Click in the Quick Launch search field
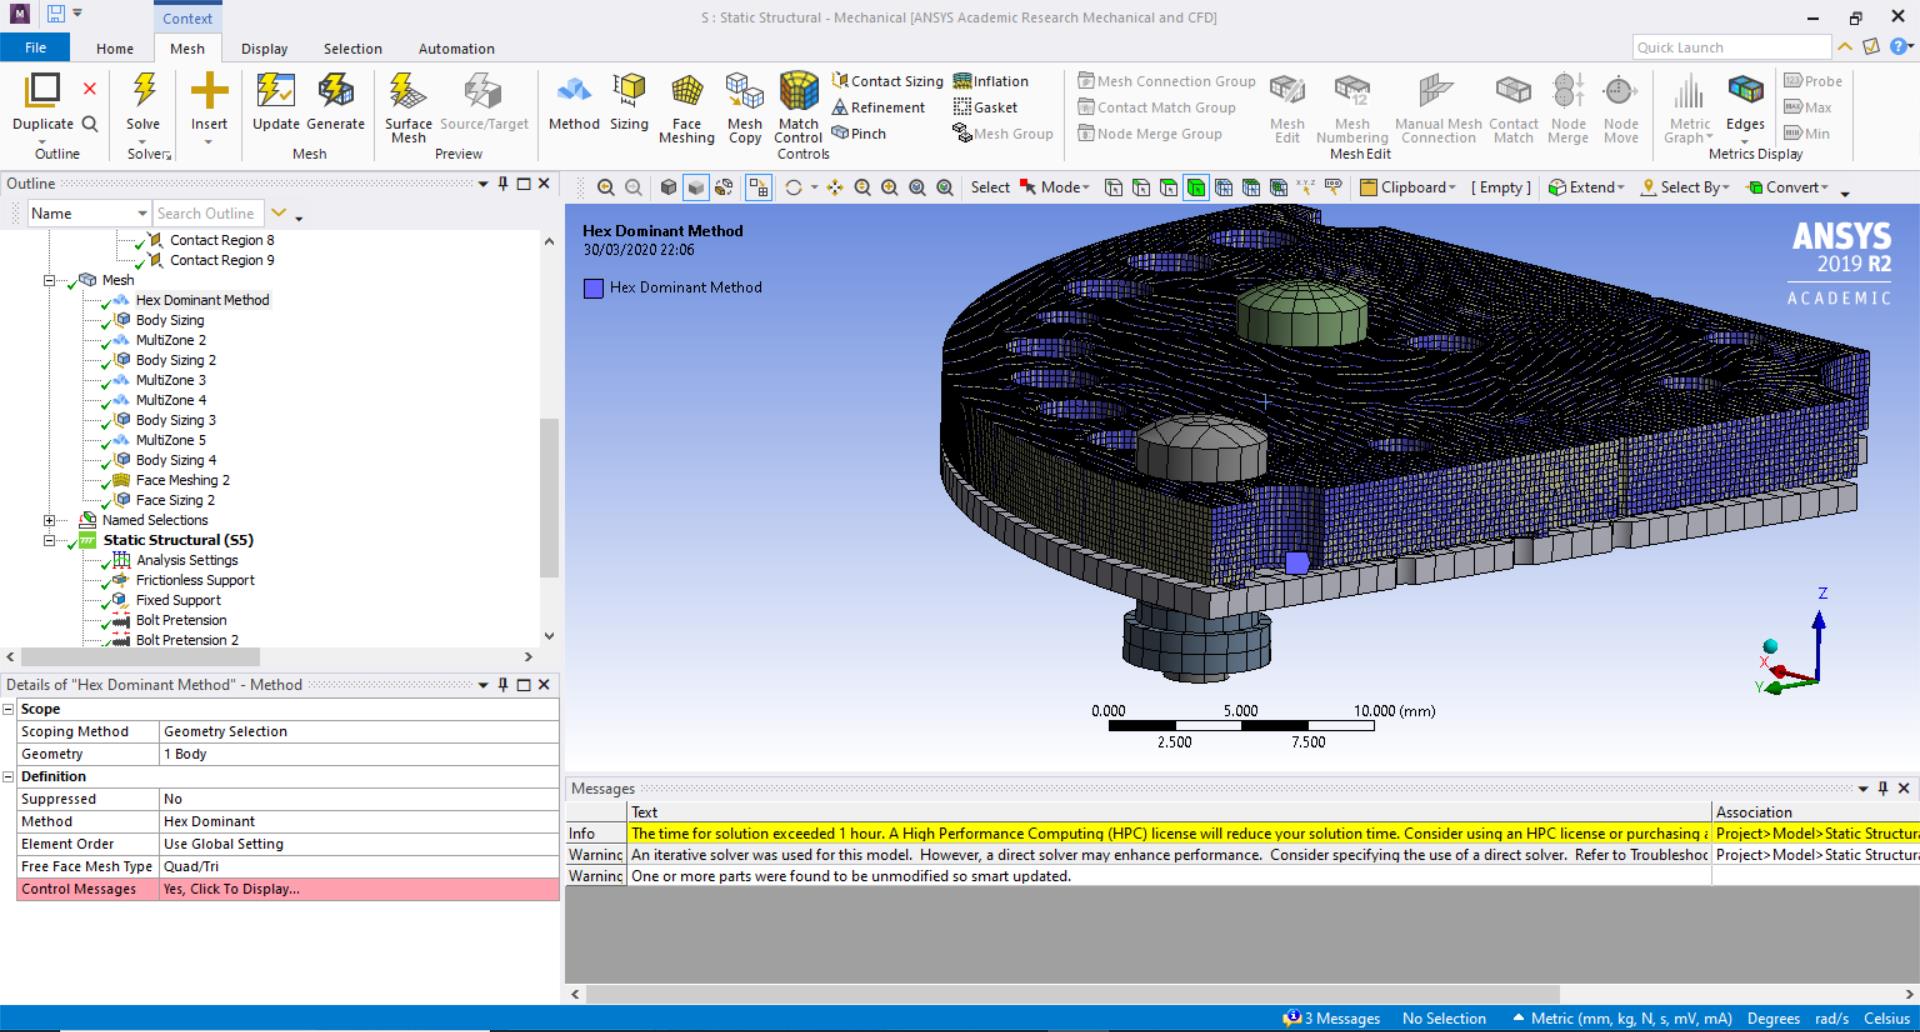This screenshot has height=1032, width=1920. point(1731,47)
